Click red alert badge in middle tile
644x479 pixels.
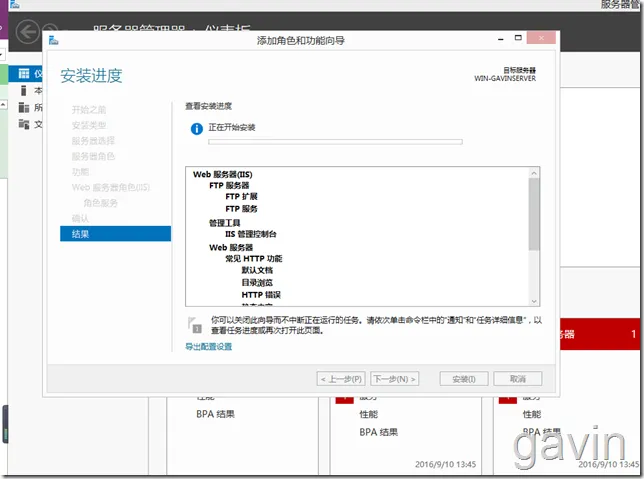pyautogui.click(x=344, y=400)
